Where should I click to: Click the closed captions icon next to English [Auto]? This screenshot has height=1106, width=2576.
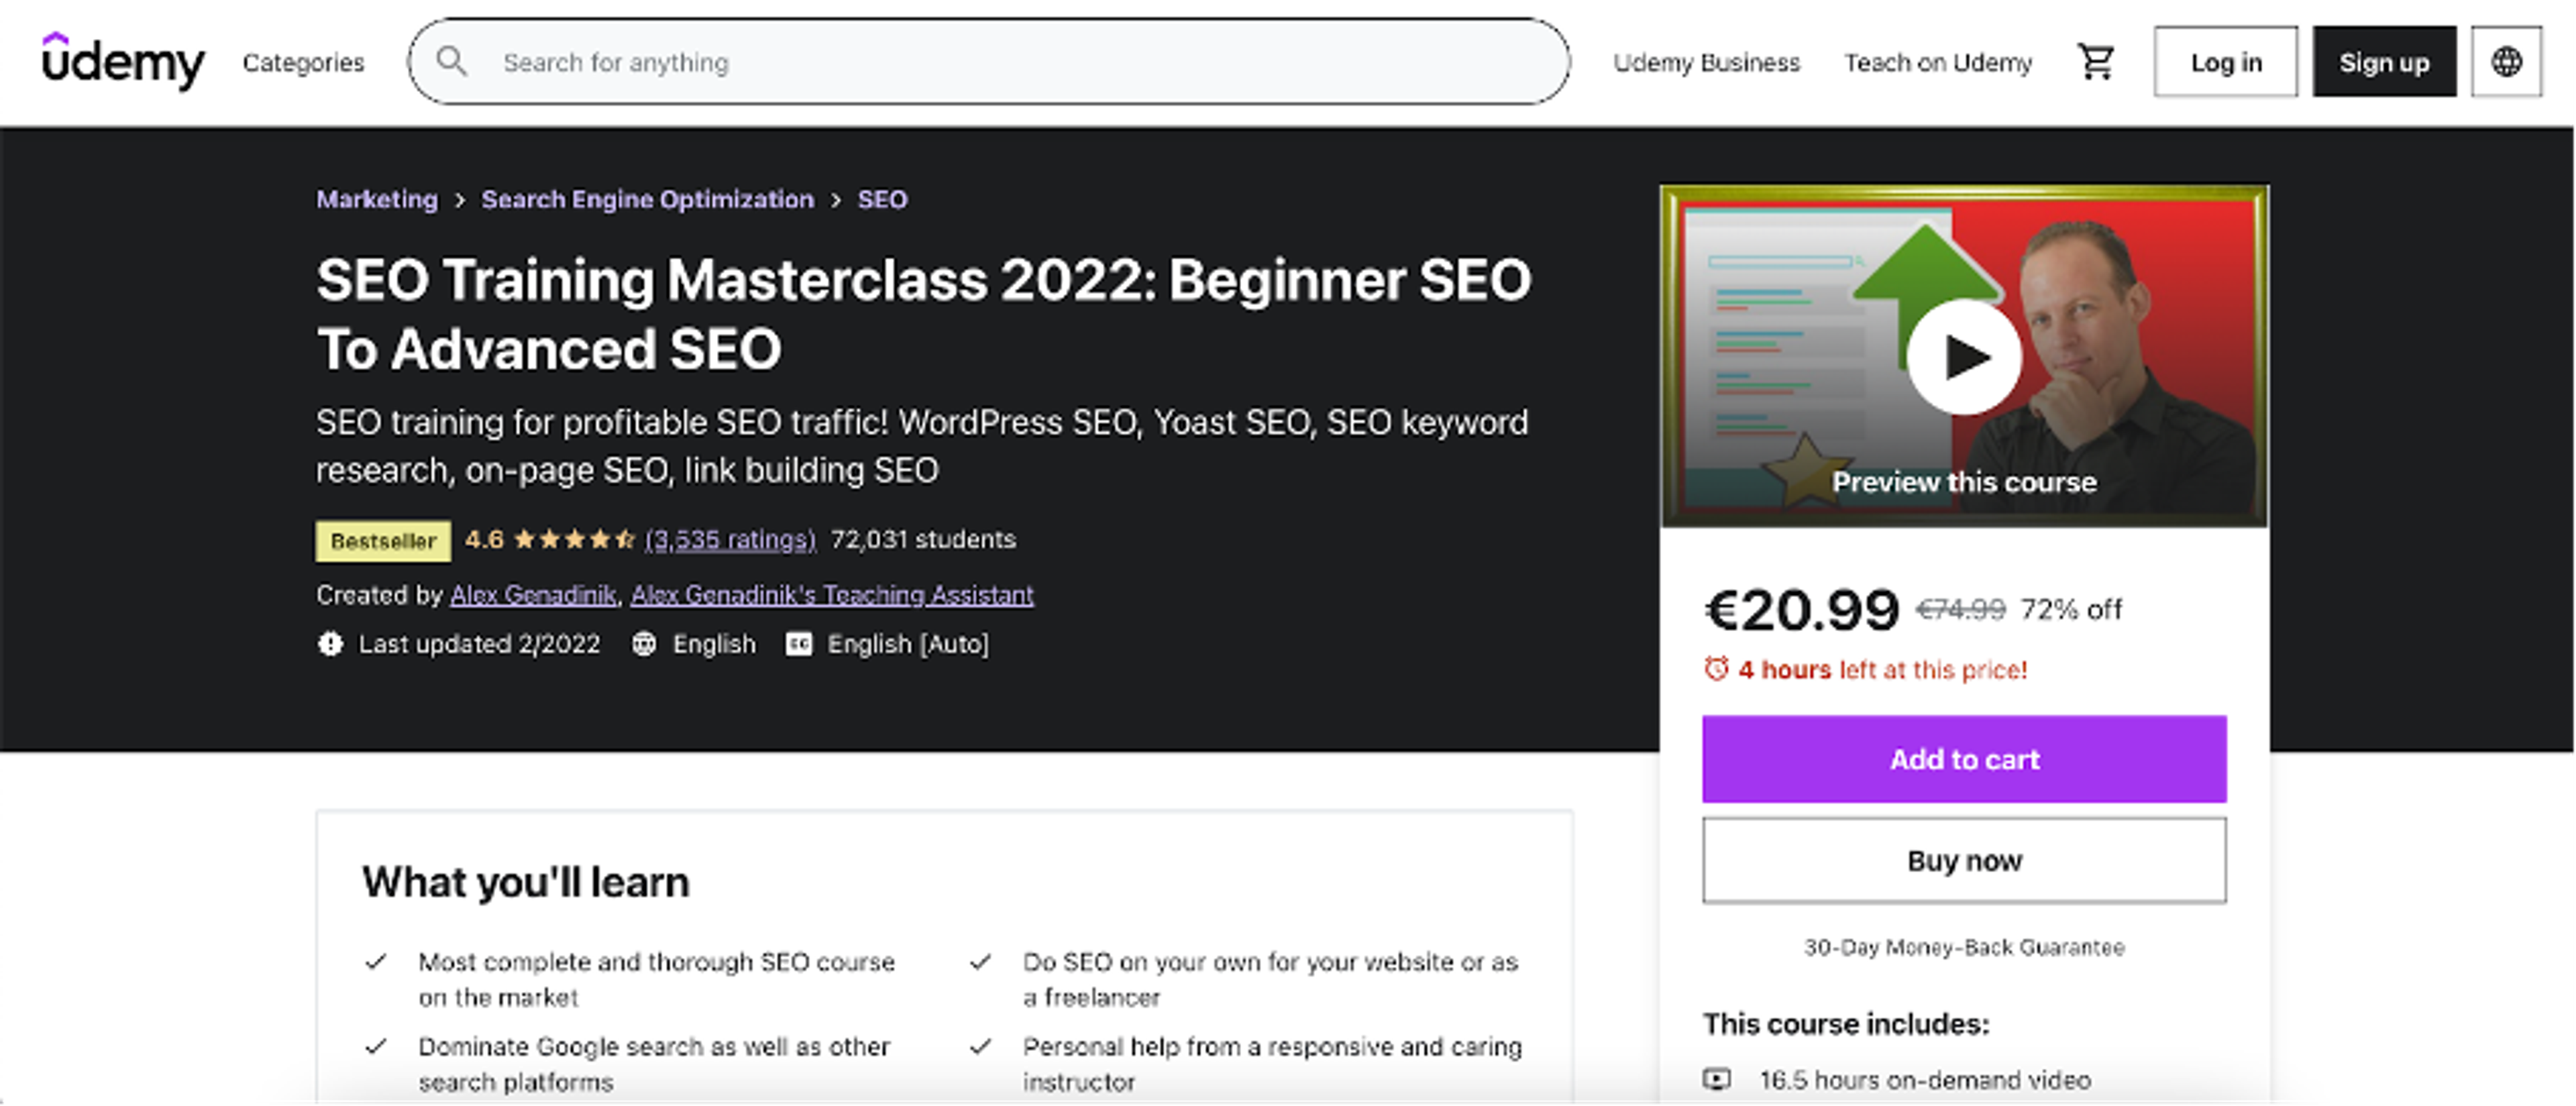(x=799, y=644)
